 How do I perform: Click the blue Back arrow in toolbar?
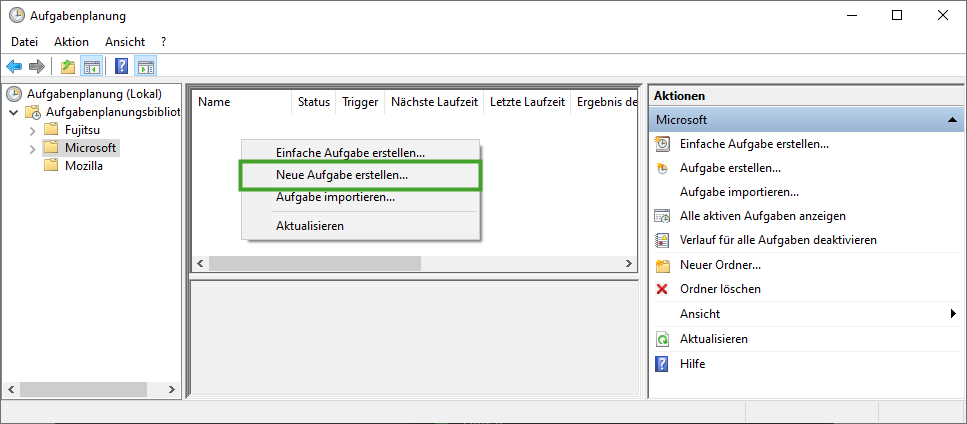14,67
